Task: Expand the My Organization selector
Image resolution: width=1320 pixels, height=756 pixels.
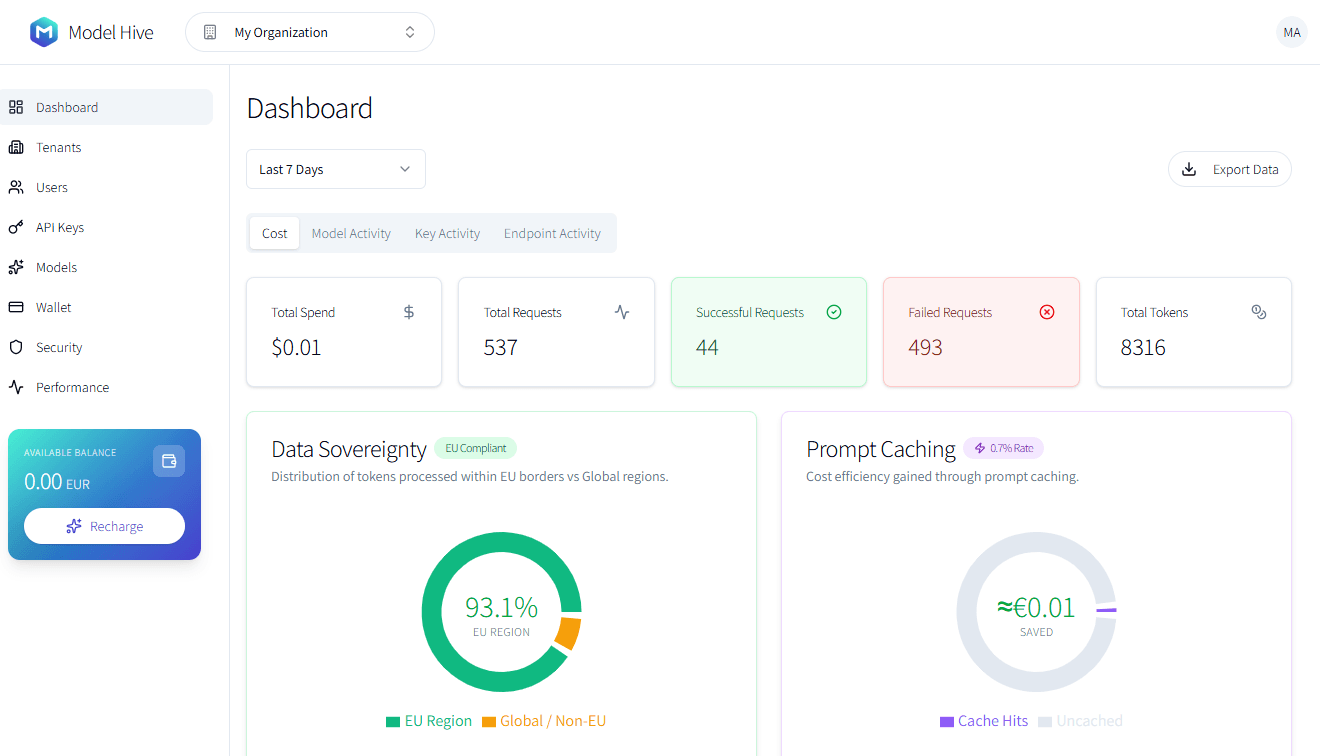Action: coord(309,31)
